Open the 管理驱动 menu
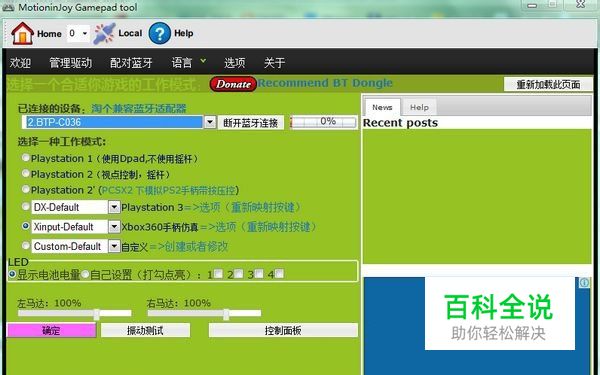This screenshot has height=375, width=600. coord(70,62)
